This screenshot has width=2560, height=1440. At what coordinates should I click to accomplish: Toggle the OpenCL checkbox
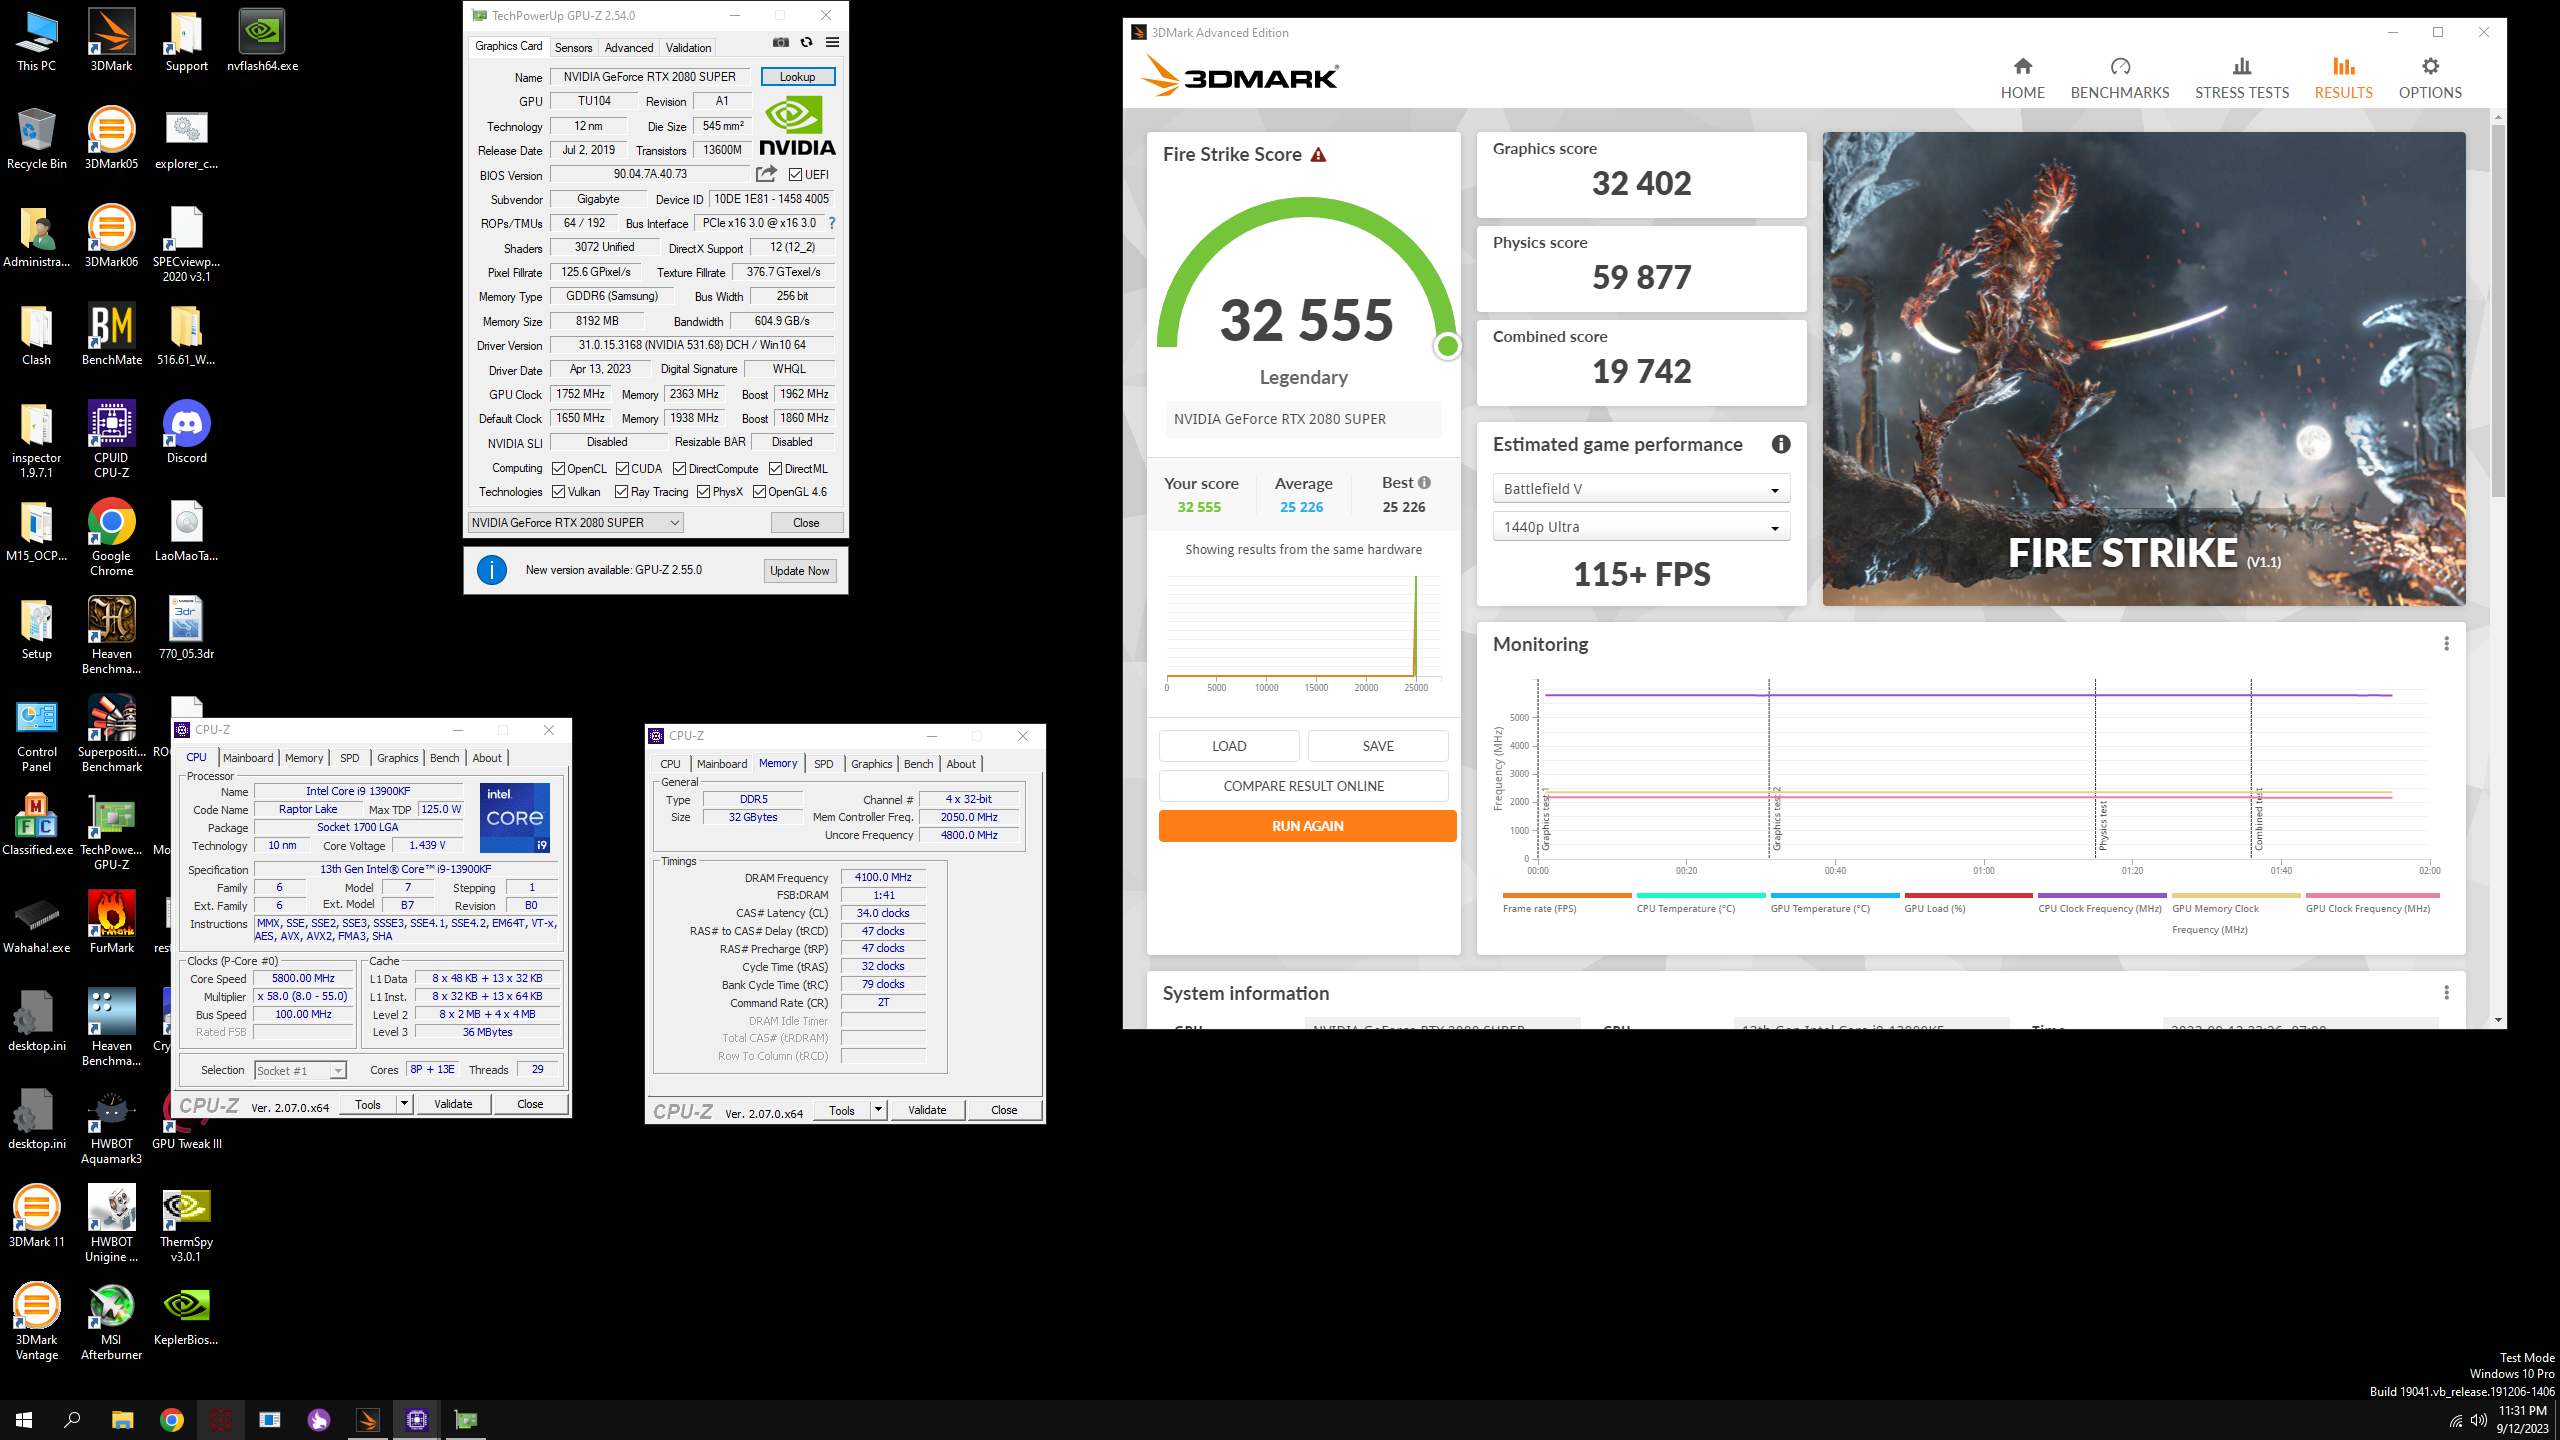pos(559,469)
